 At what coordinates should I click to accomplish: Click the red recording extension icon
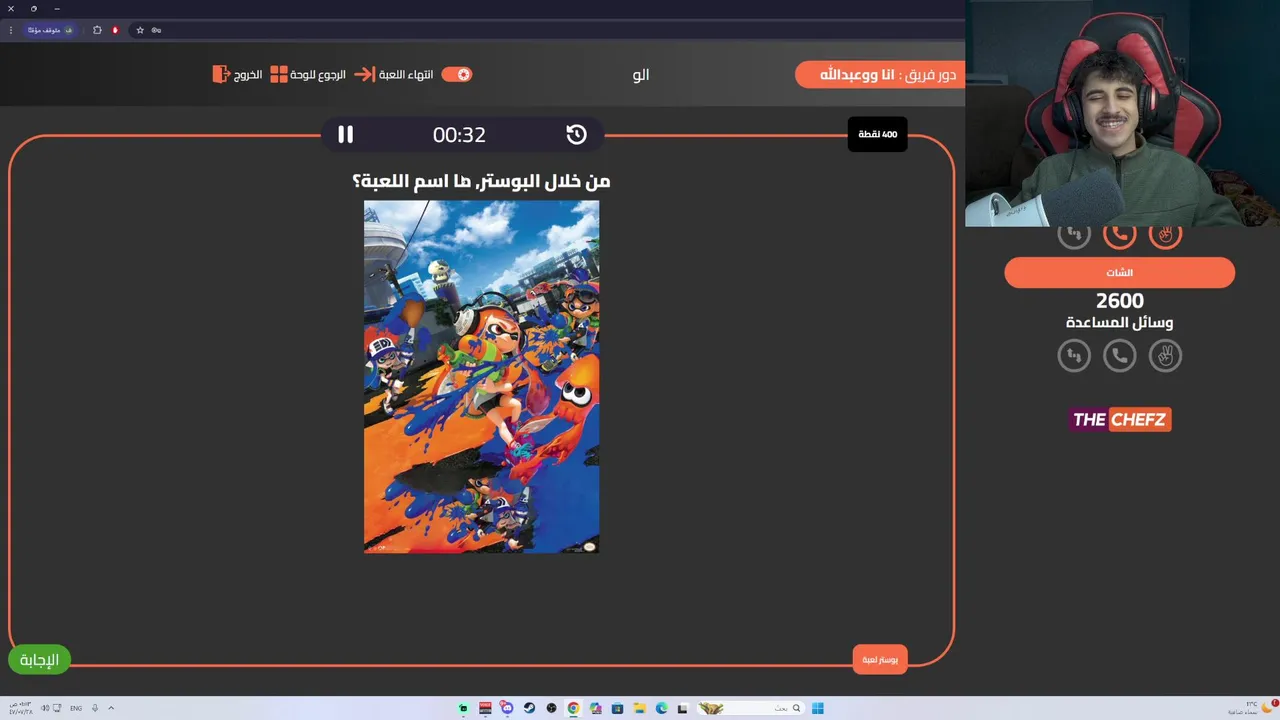point(115,30)
